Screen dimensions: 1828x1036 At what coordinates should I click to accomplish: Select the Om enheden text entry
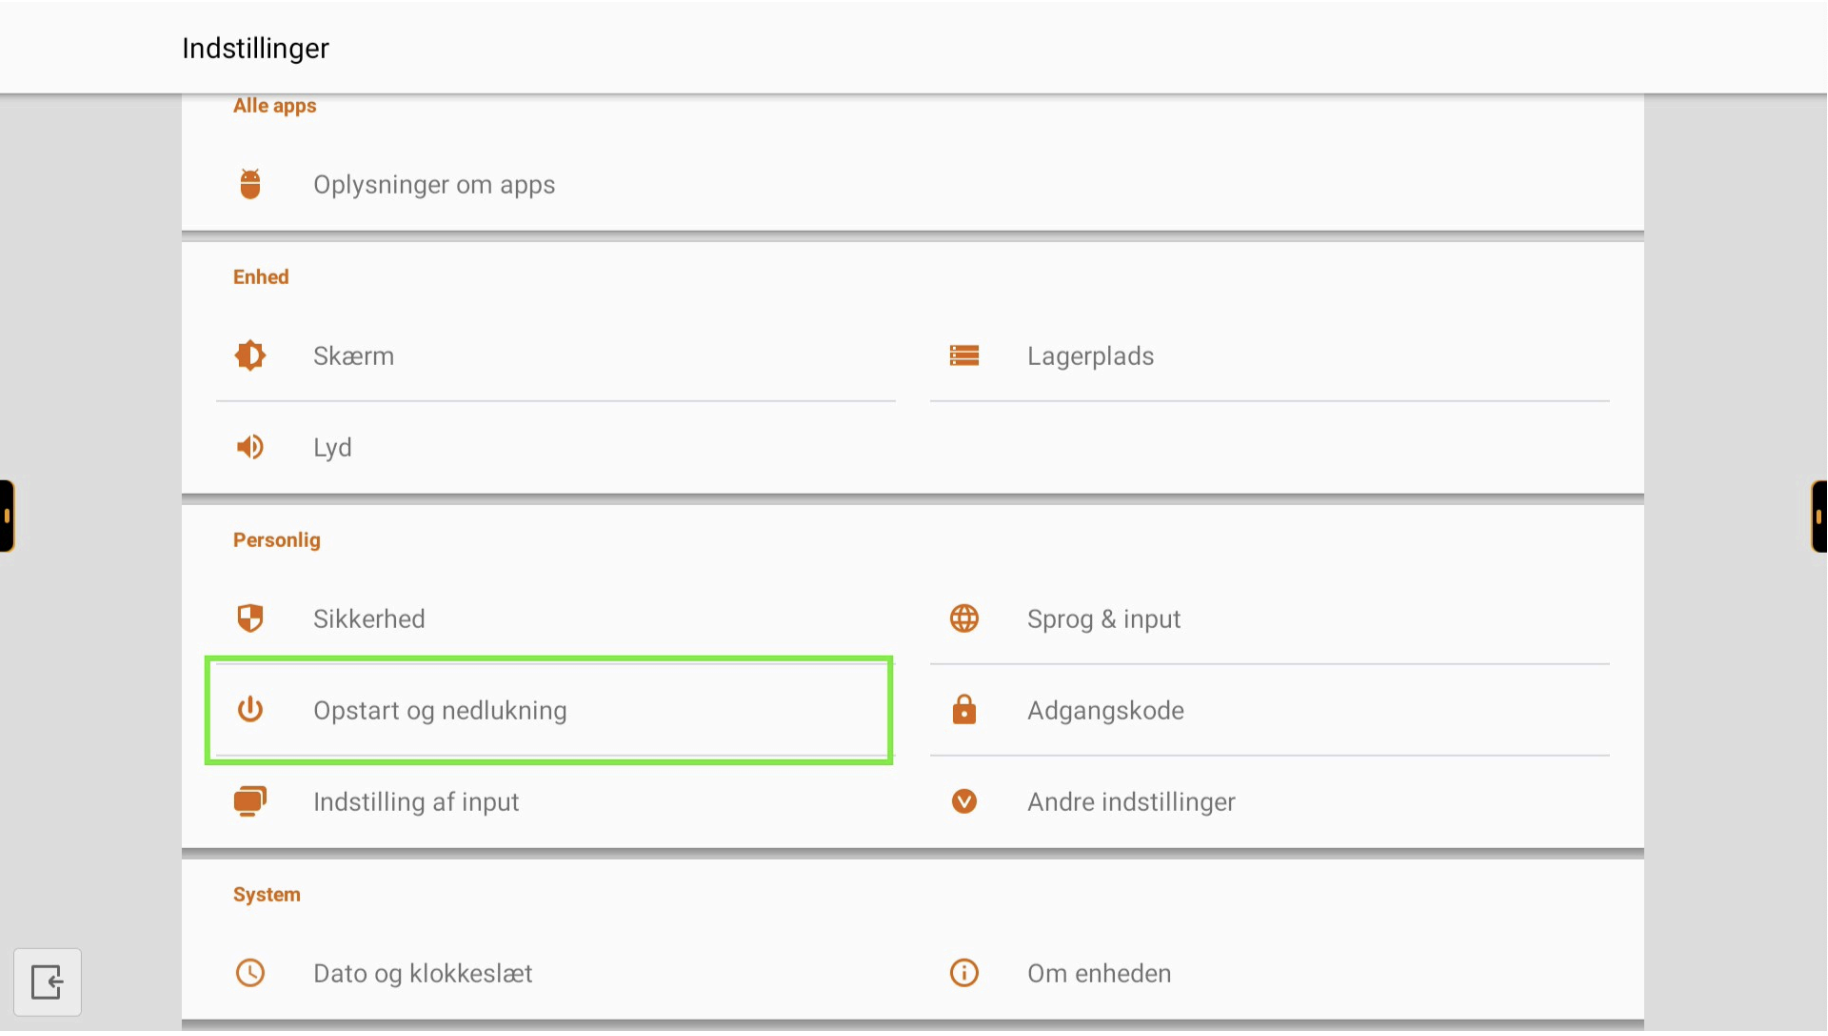pos(1099,973)
